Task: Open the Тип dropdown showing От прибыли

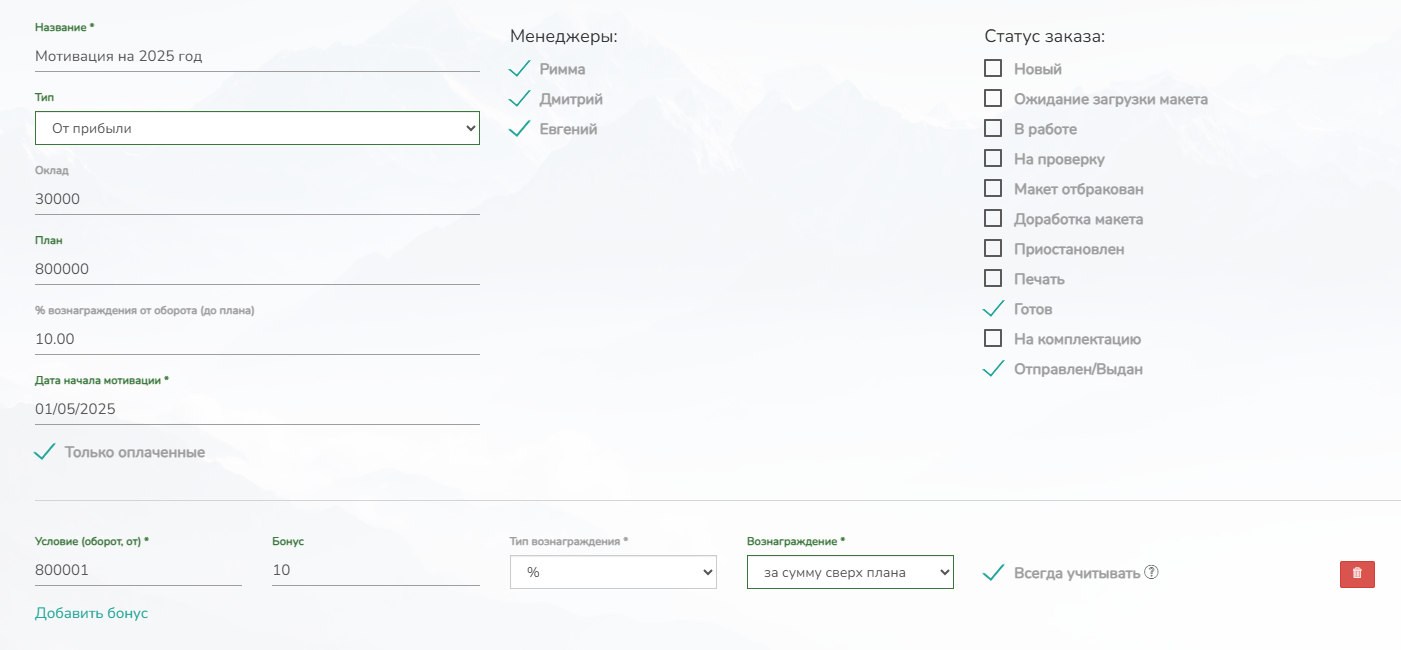Action: click(x=257, y=128)
